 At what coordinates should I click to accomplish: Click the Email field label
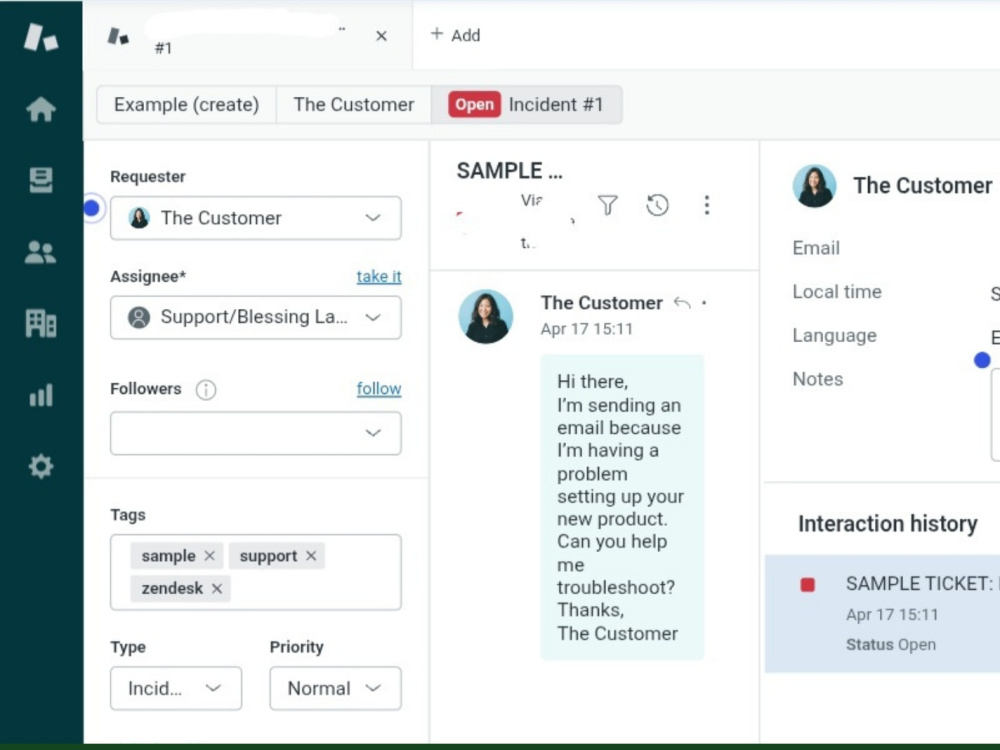pos(816,248)
